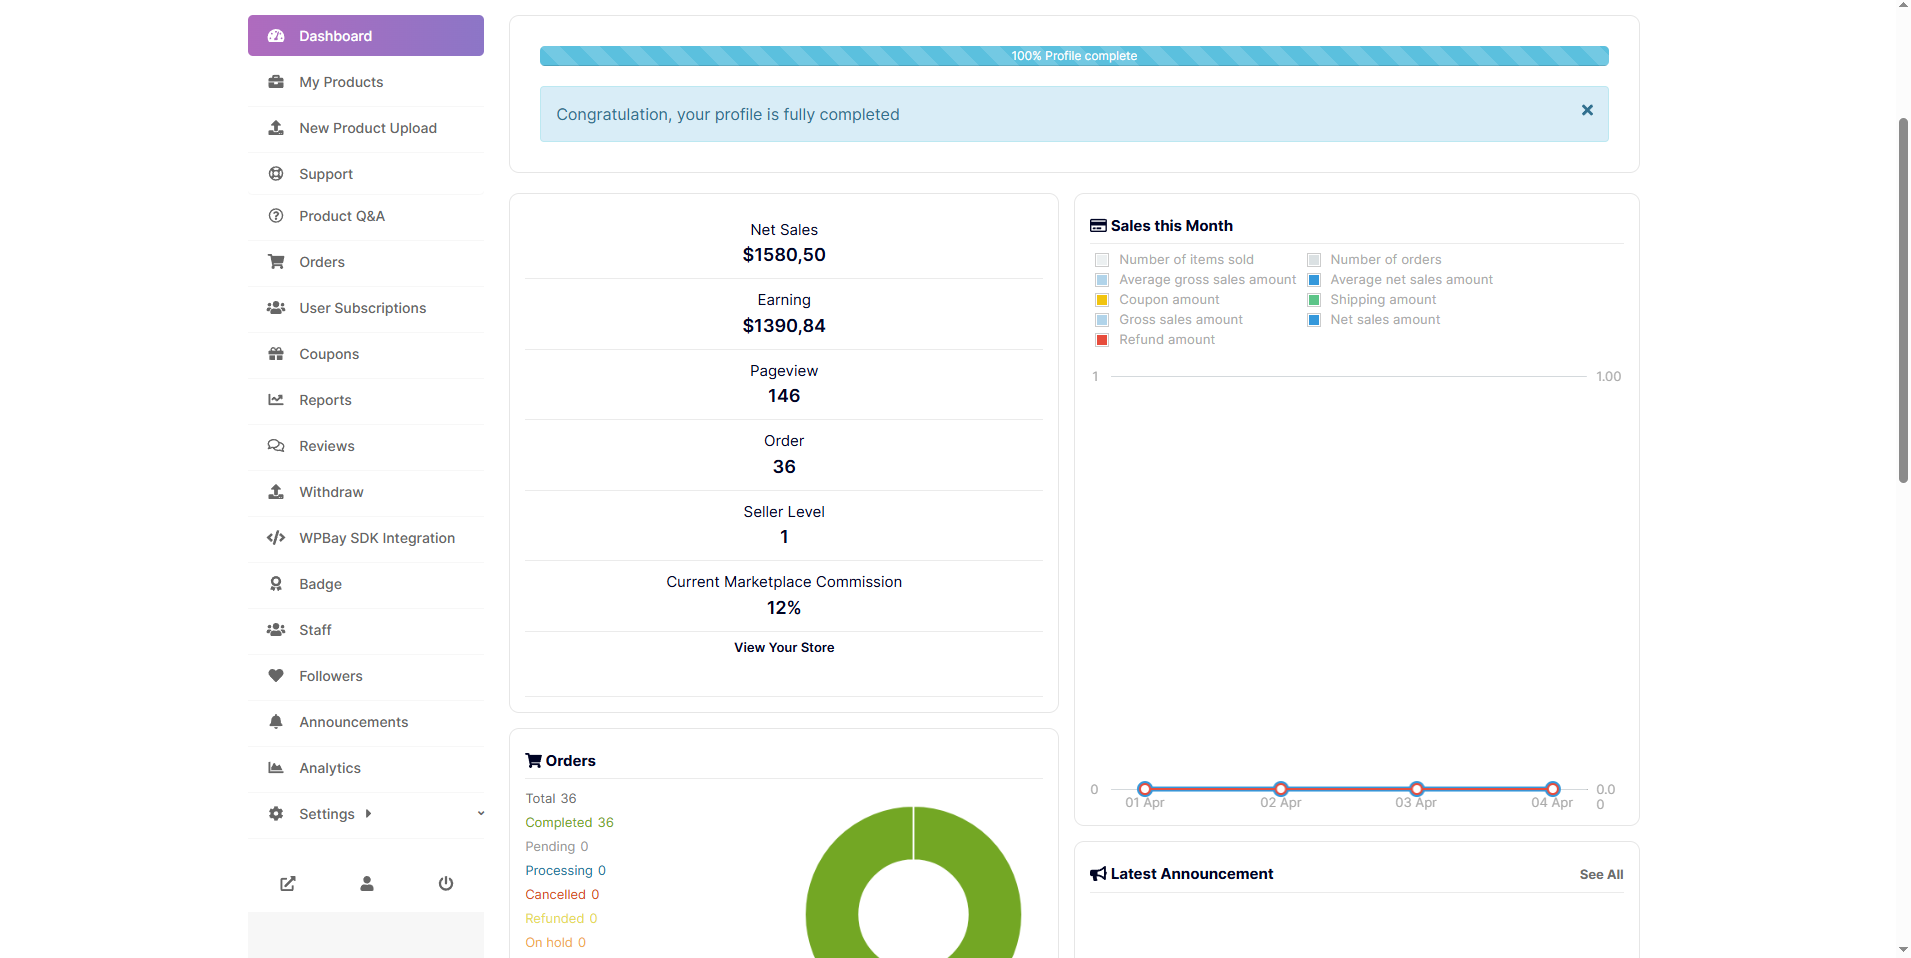Toggle Refund amount legend series
Image resolution: width=1911 pixels, height=958 pixels.
(1155, 340)
